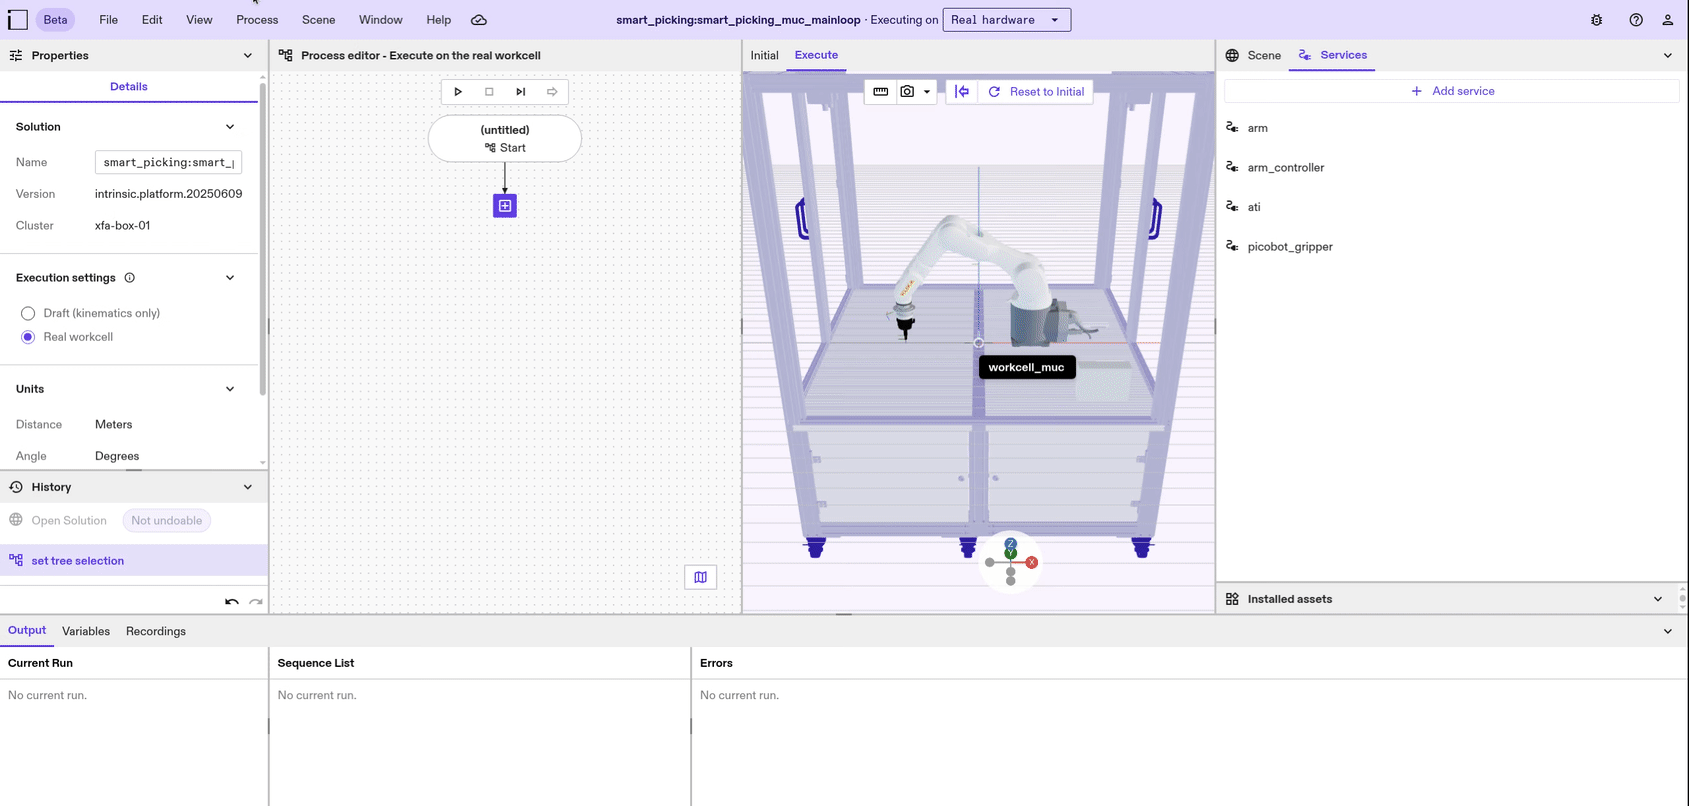Open the File menu
1689x806 pixels.
coord(108,20)
